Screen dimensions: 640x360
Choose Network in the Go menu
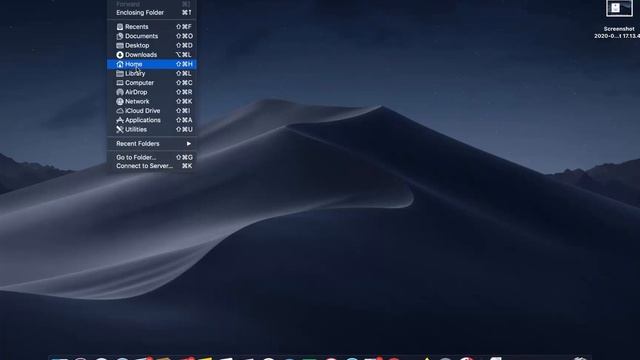pos(152,102)
